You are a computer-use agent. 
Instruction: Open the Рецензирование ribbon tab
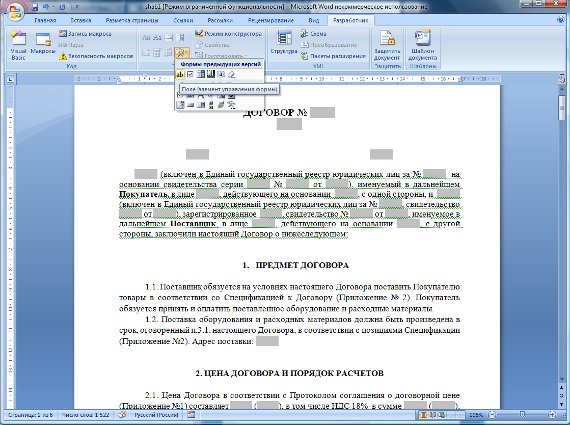272,20
